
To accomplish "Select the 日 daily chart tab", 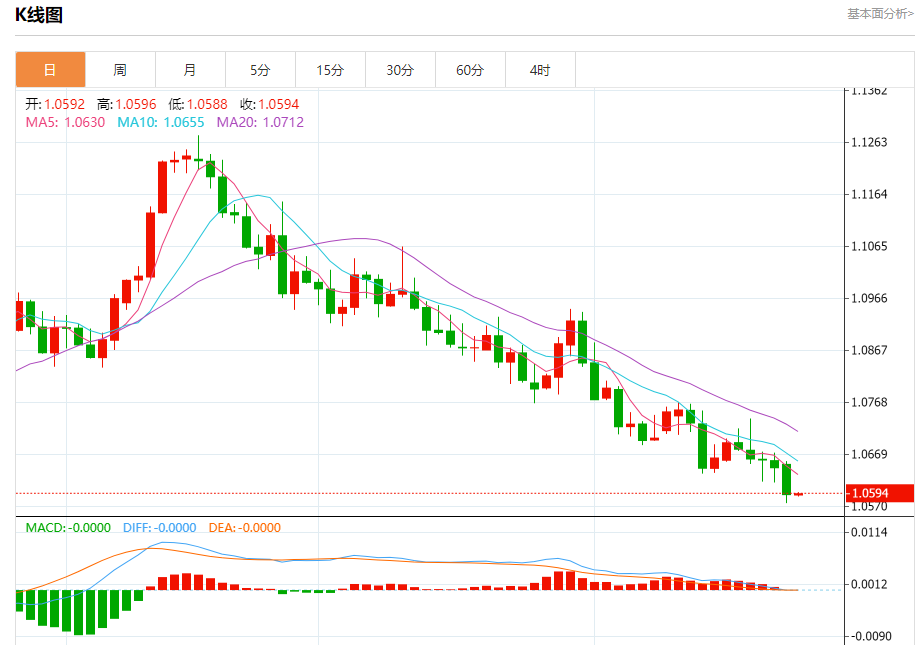I will pyautogui.click(x=51, y=70).
